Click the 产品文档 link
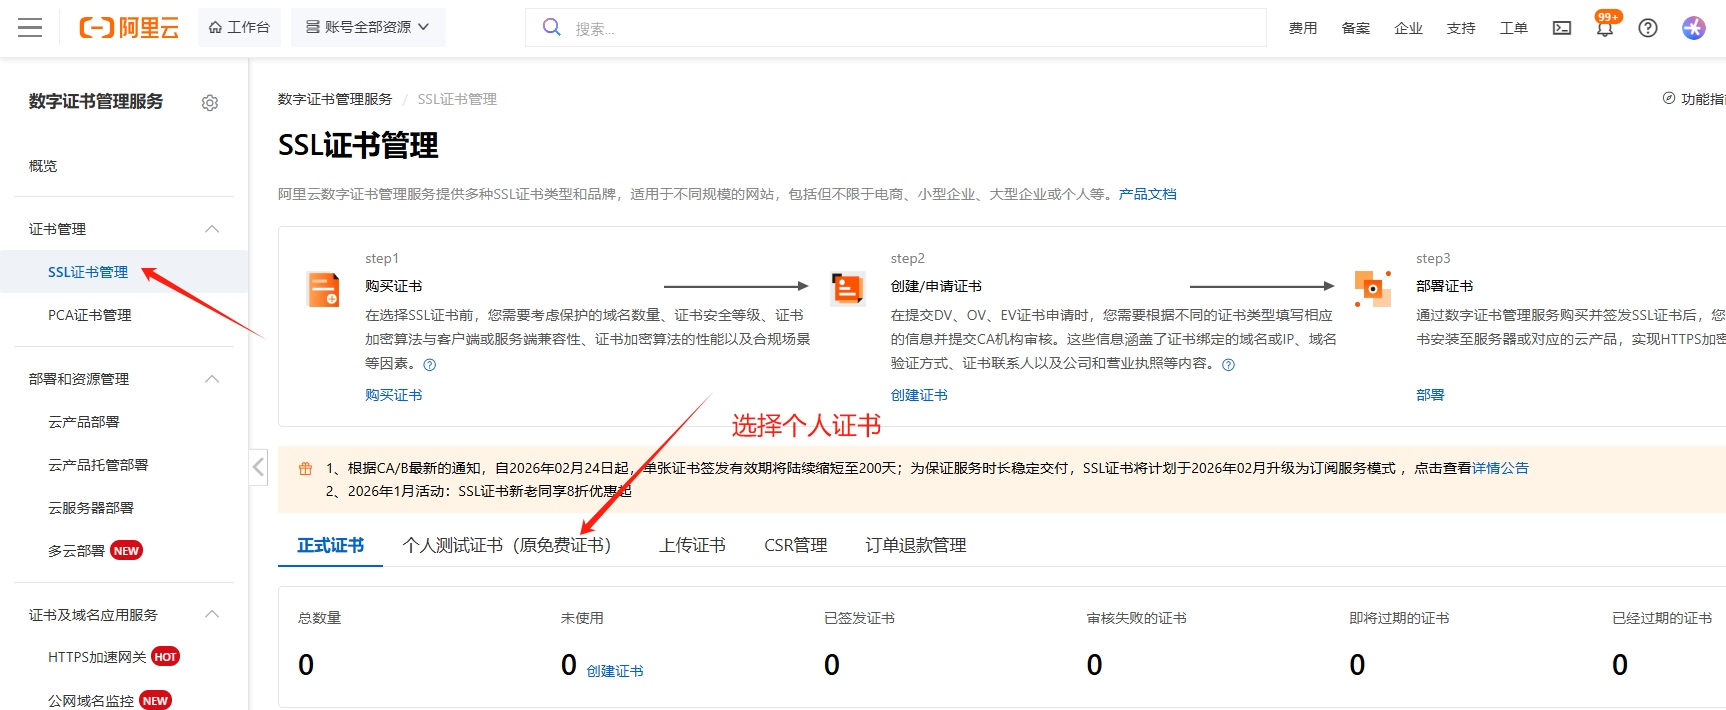The image size is (1726, 710). tap(1147, 194)
